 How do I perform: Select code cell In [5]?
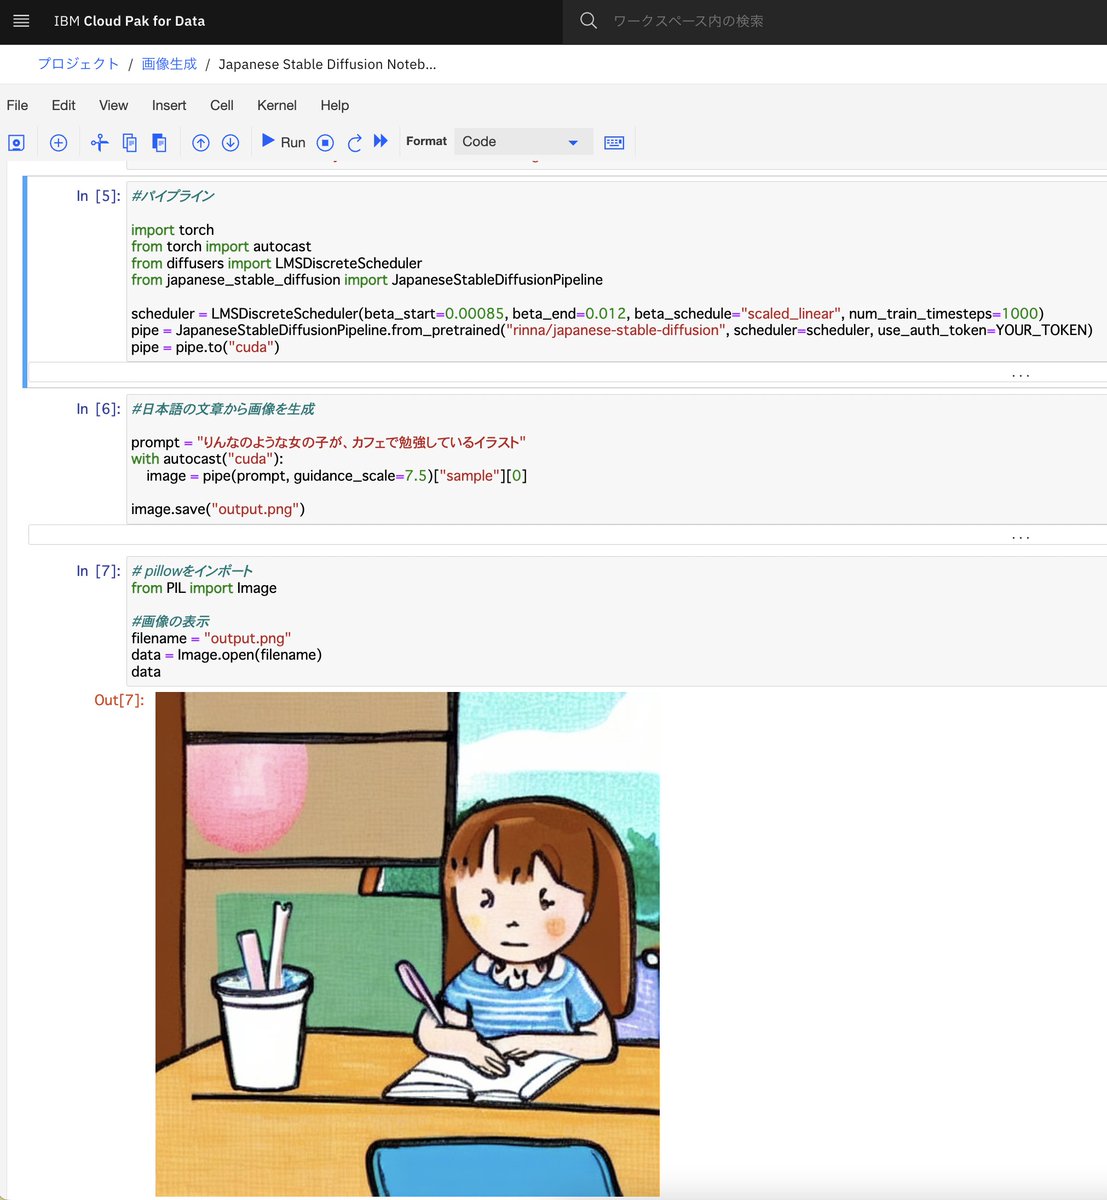(x=616, y=271)
